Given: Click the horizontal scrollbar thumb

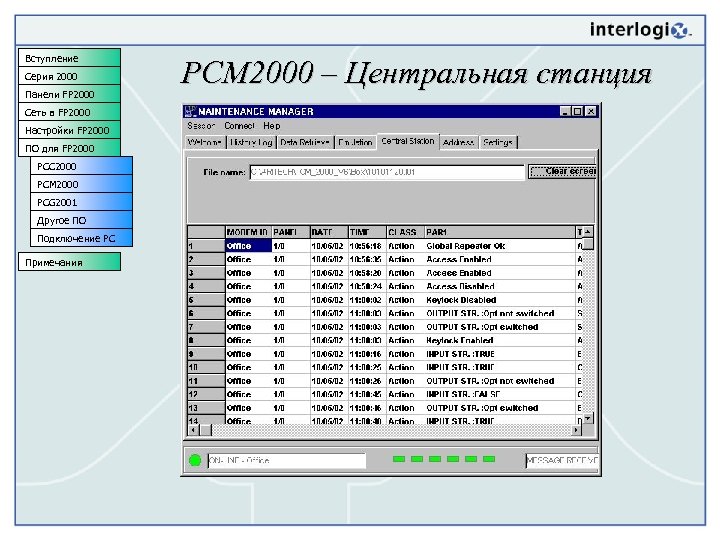Looking at the screenshot, I should [x=206, y=430].
